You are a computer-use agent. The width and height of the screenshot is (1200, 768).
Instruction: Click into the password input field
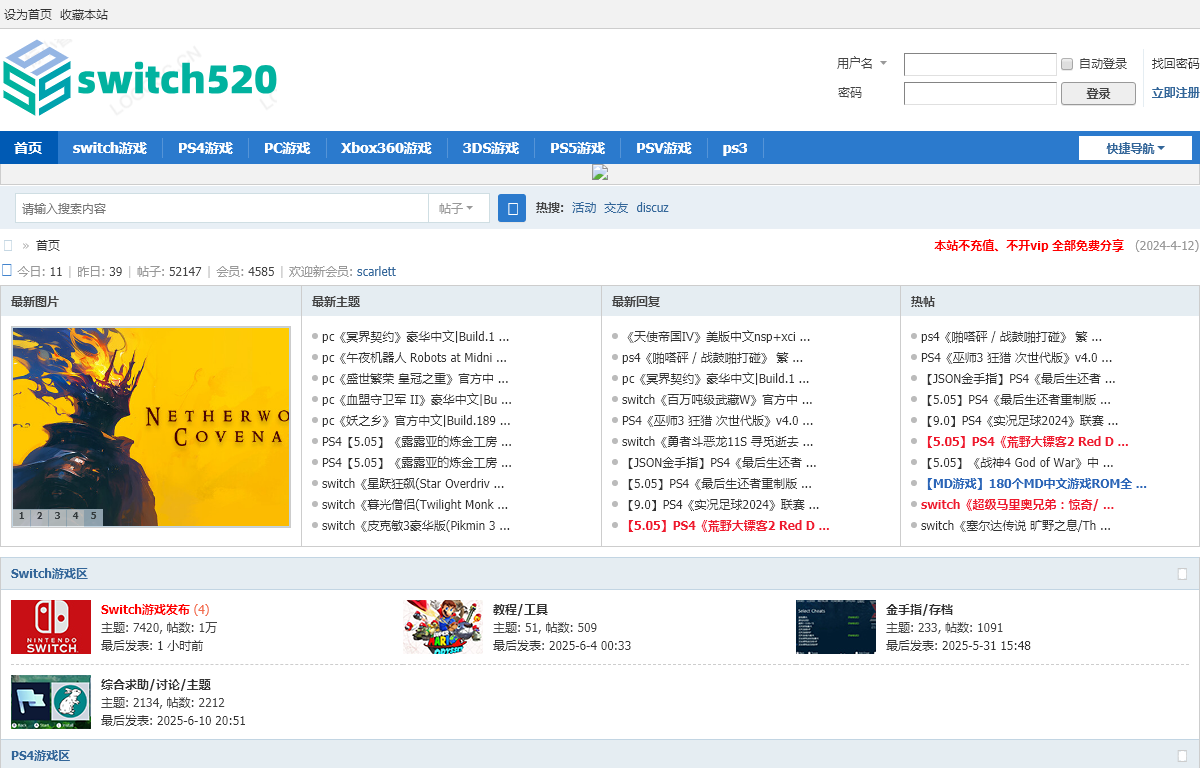pos(980,93)
